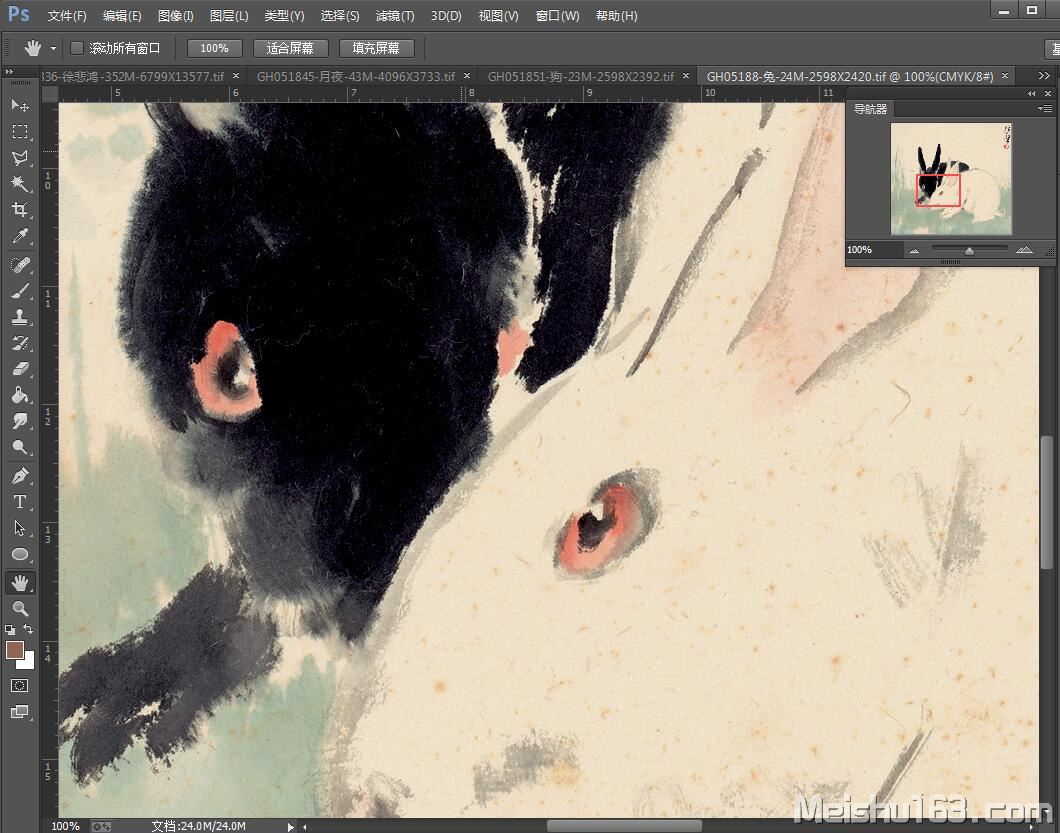Select the 导航器 panel tab

(870, 109)
